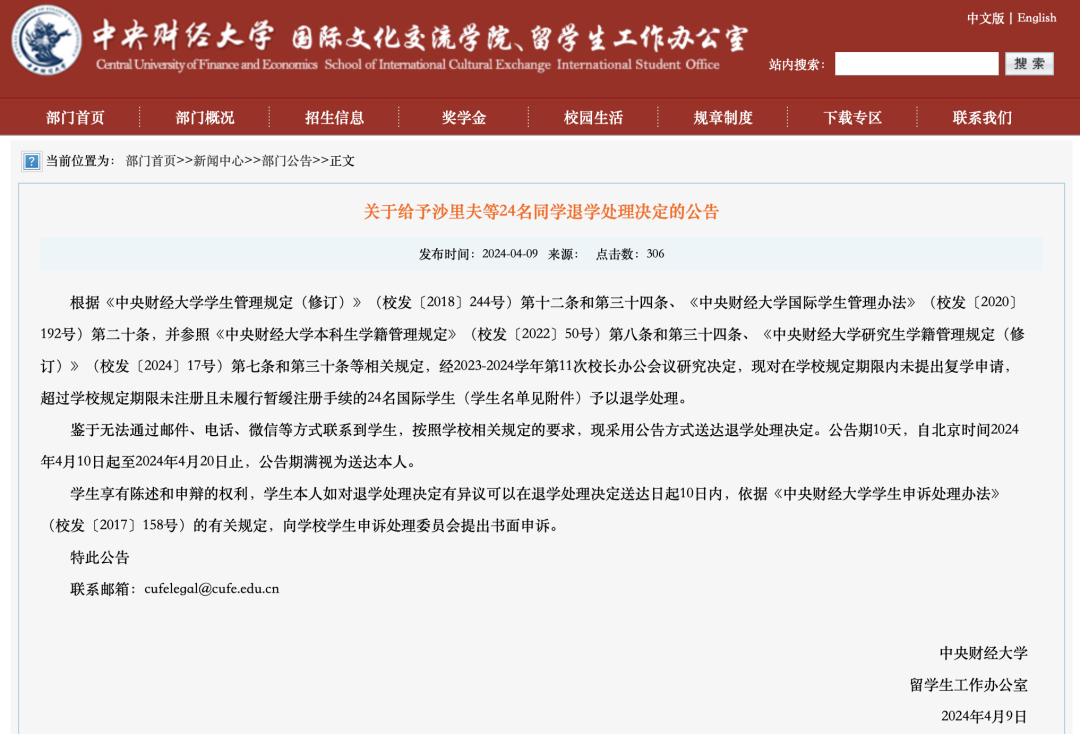Viewport: 1080px width, 734px height.
Task: Click inside the site search input box
Action: click(917, 63)
